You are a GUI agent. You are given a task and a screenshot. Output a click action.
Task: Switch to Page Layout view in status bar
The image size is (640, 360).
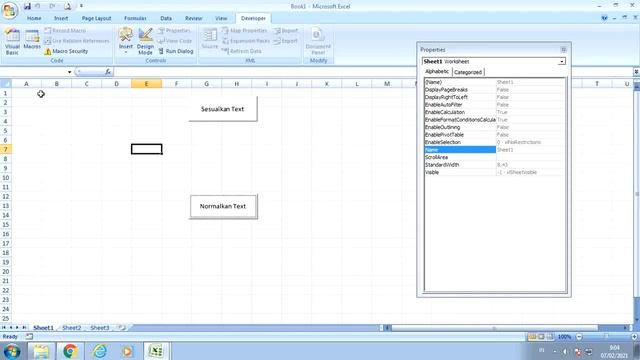click(541, 337)
